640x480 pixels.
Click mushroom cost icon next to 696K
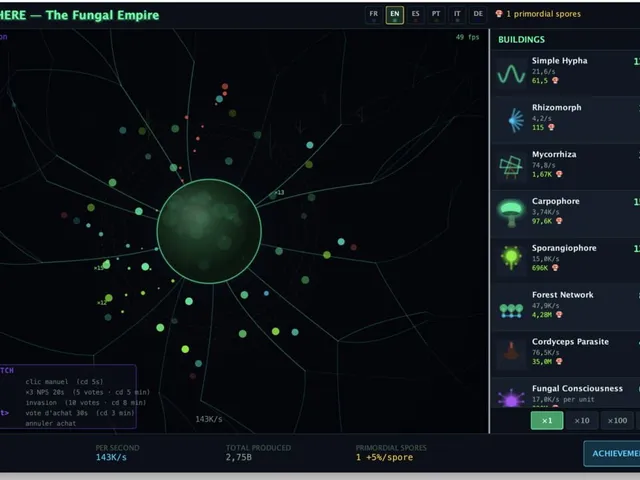tap(555, 268)
